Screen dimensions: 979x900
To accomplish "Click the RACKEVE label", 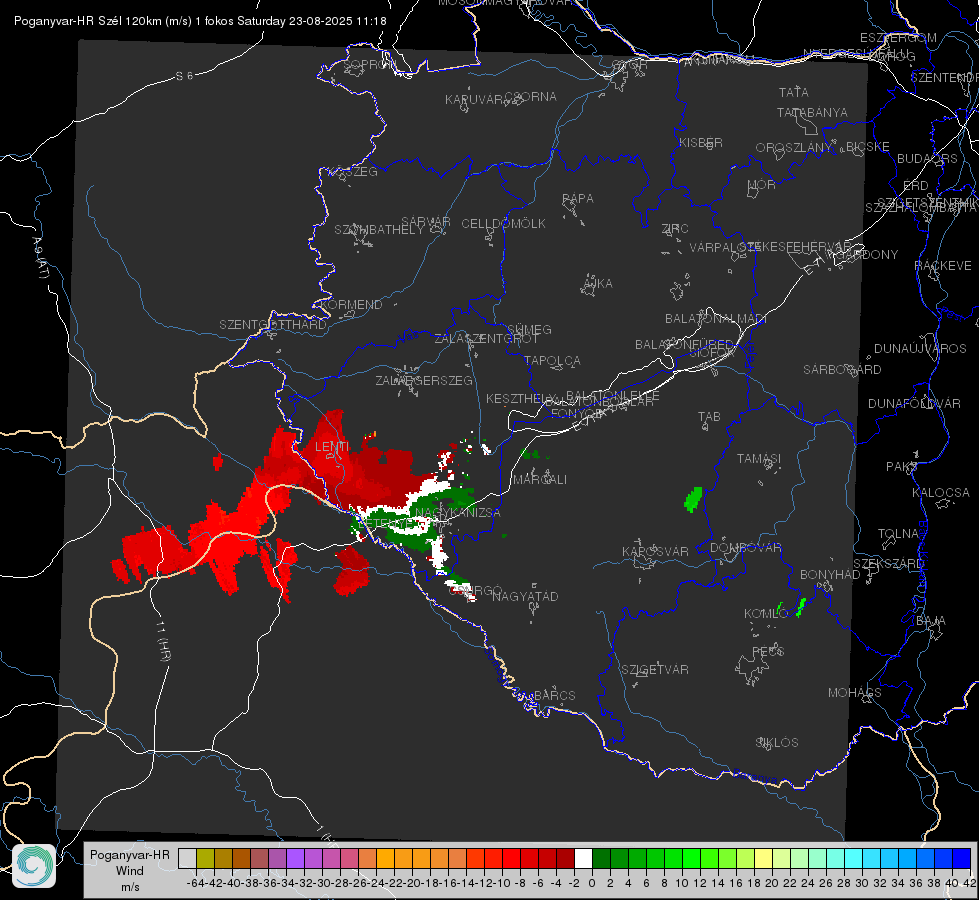I will tap(943, 265).
